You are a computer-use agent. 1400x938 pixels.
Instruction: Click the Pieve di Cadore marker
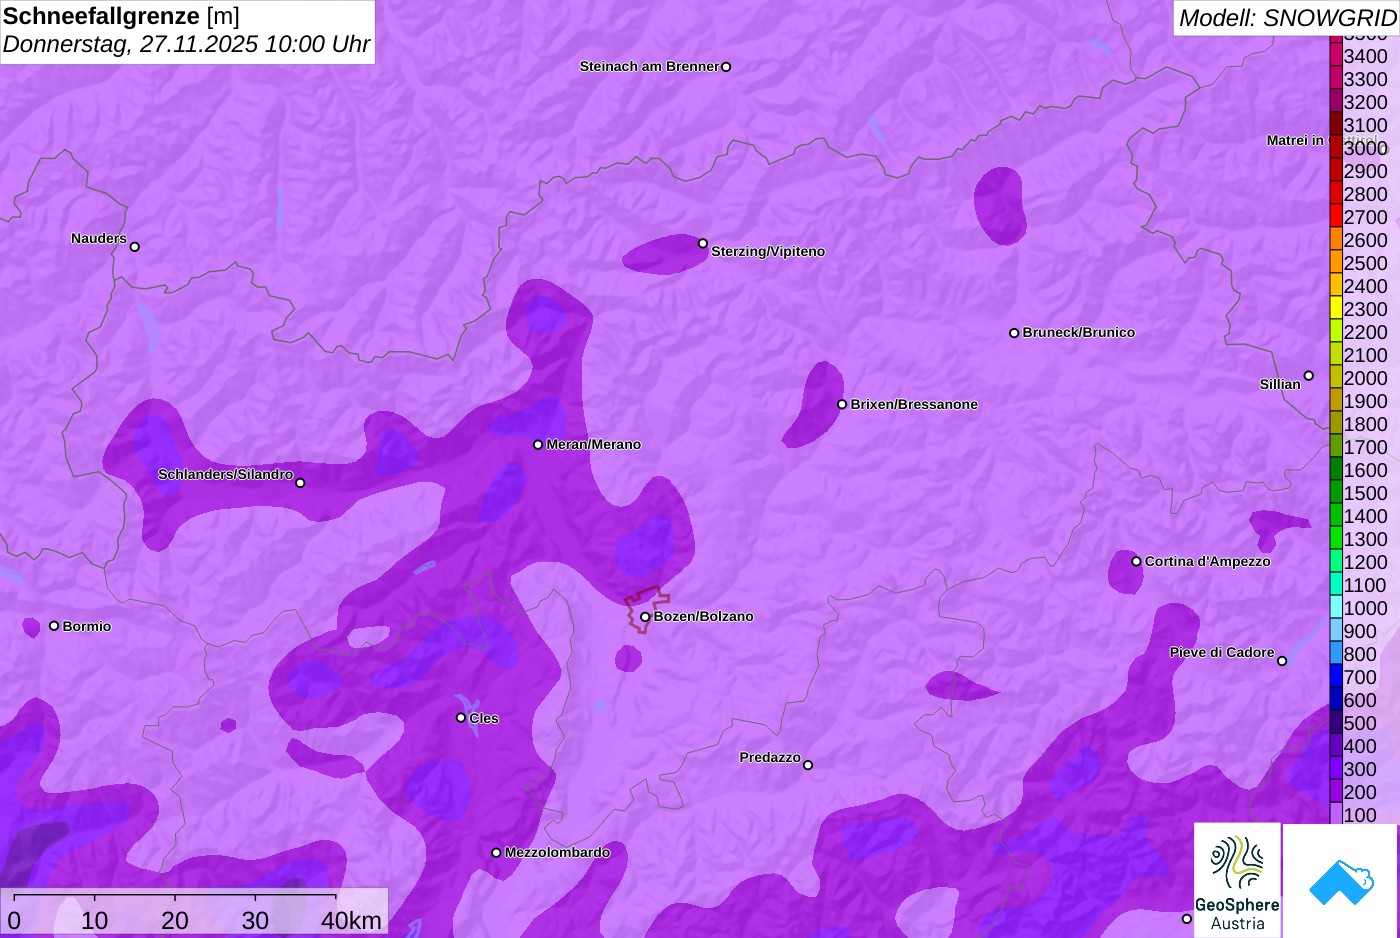[x=1282, y=661]
